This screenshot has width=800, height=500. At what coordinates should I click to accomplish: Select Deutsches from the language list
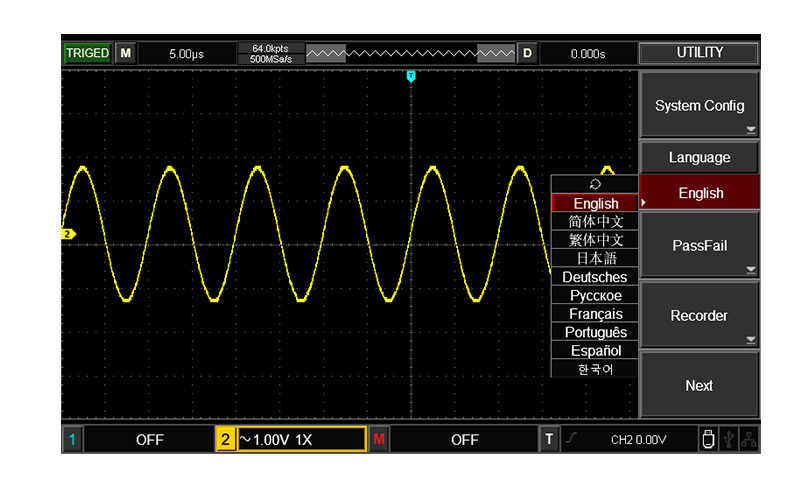(x=595, y=277)
